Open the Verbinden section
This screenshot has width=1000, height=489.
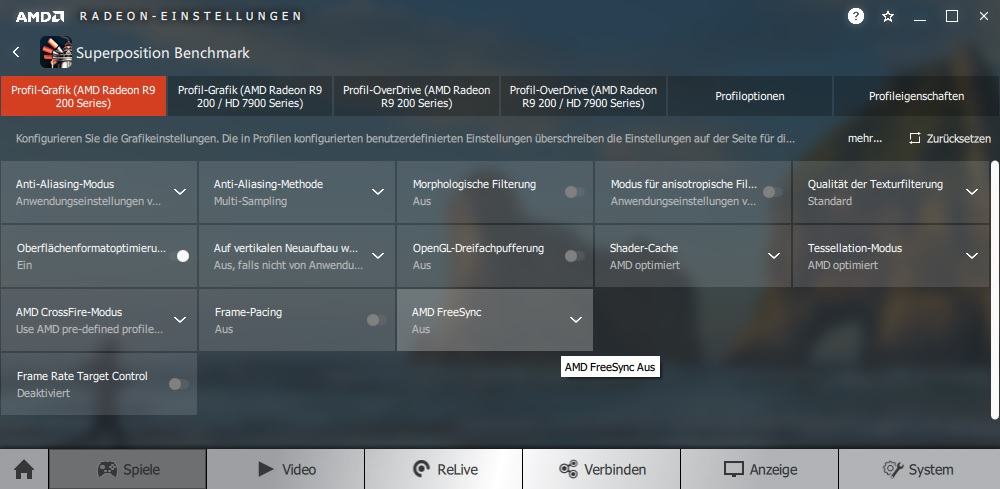coord(602,470)
